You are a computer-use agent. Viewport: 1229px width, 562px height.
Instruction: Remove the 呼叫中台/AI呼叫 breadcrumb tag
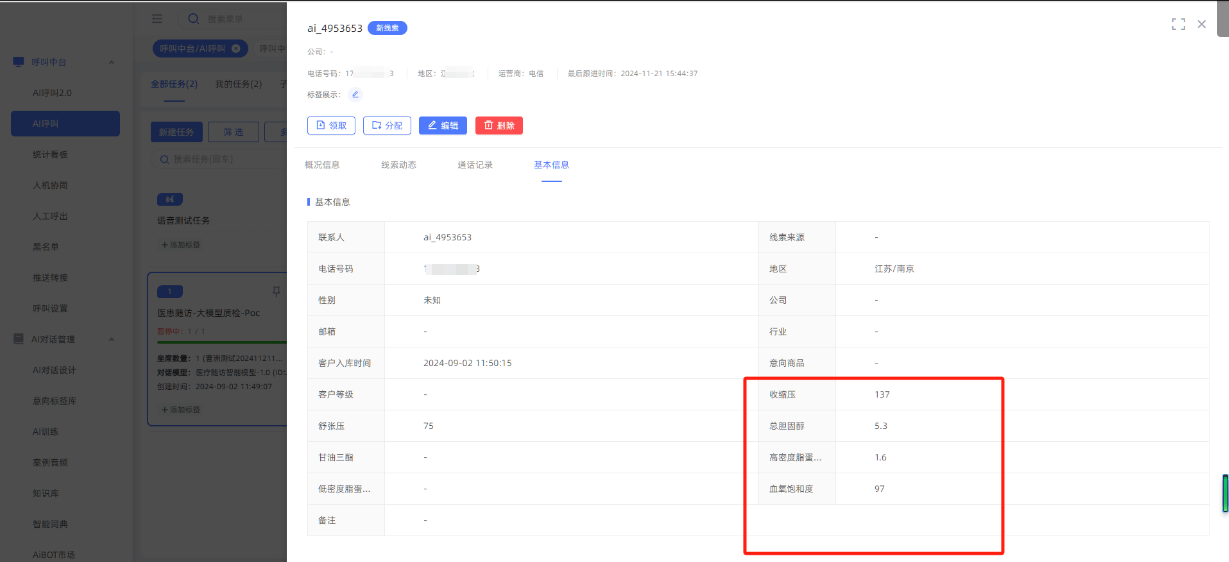236,48
